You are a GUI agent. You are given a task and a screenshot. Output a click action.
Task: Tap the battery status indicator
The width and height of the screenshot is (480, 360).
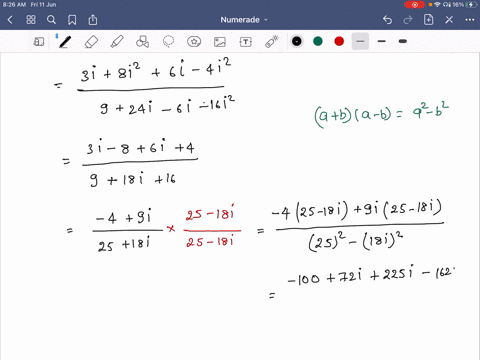click(472, 5)
